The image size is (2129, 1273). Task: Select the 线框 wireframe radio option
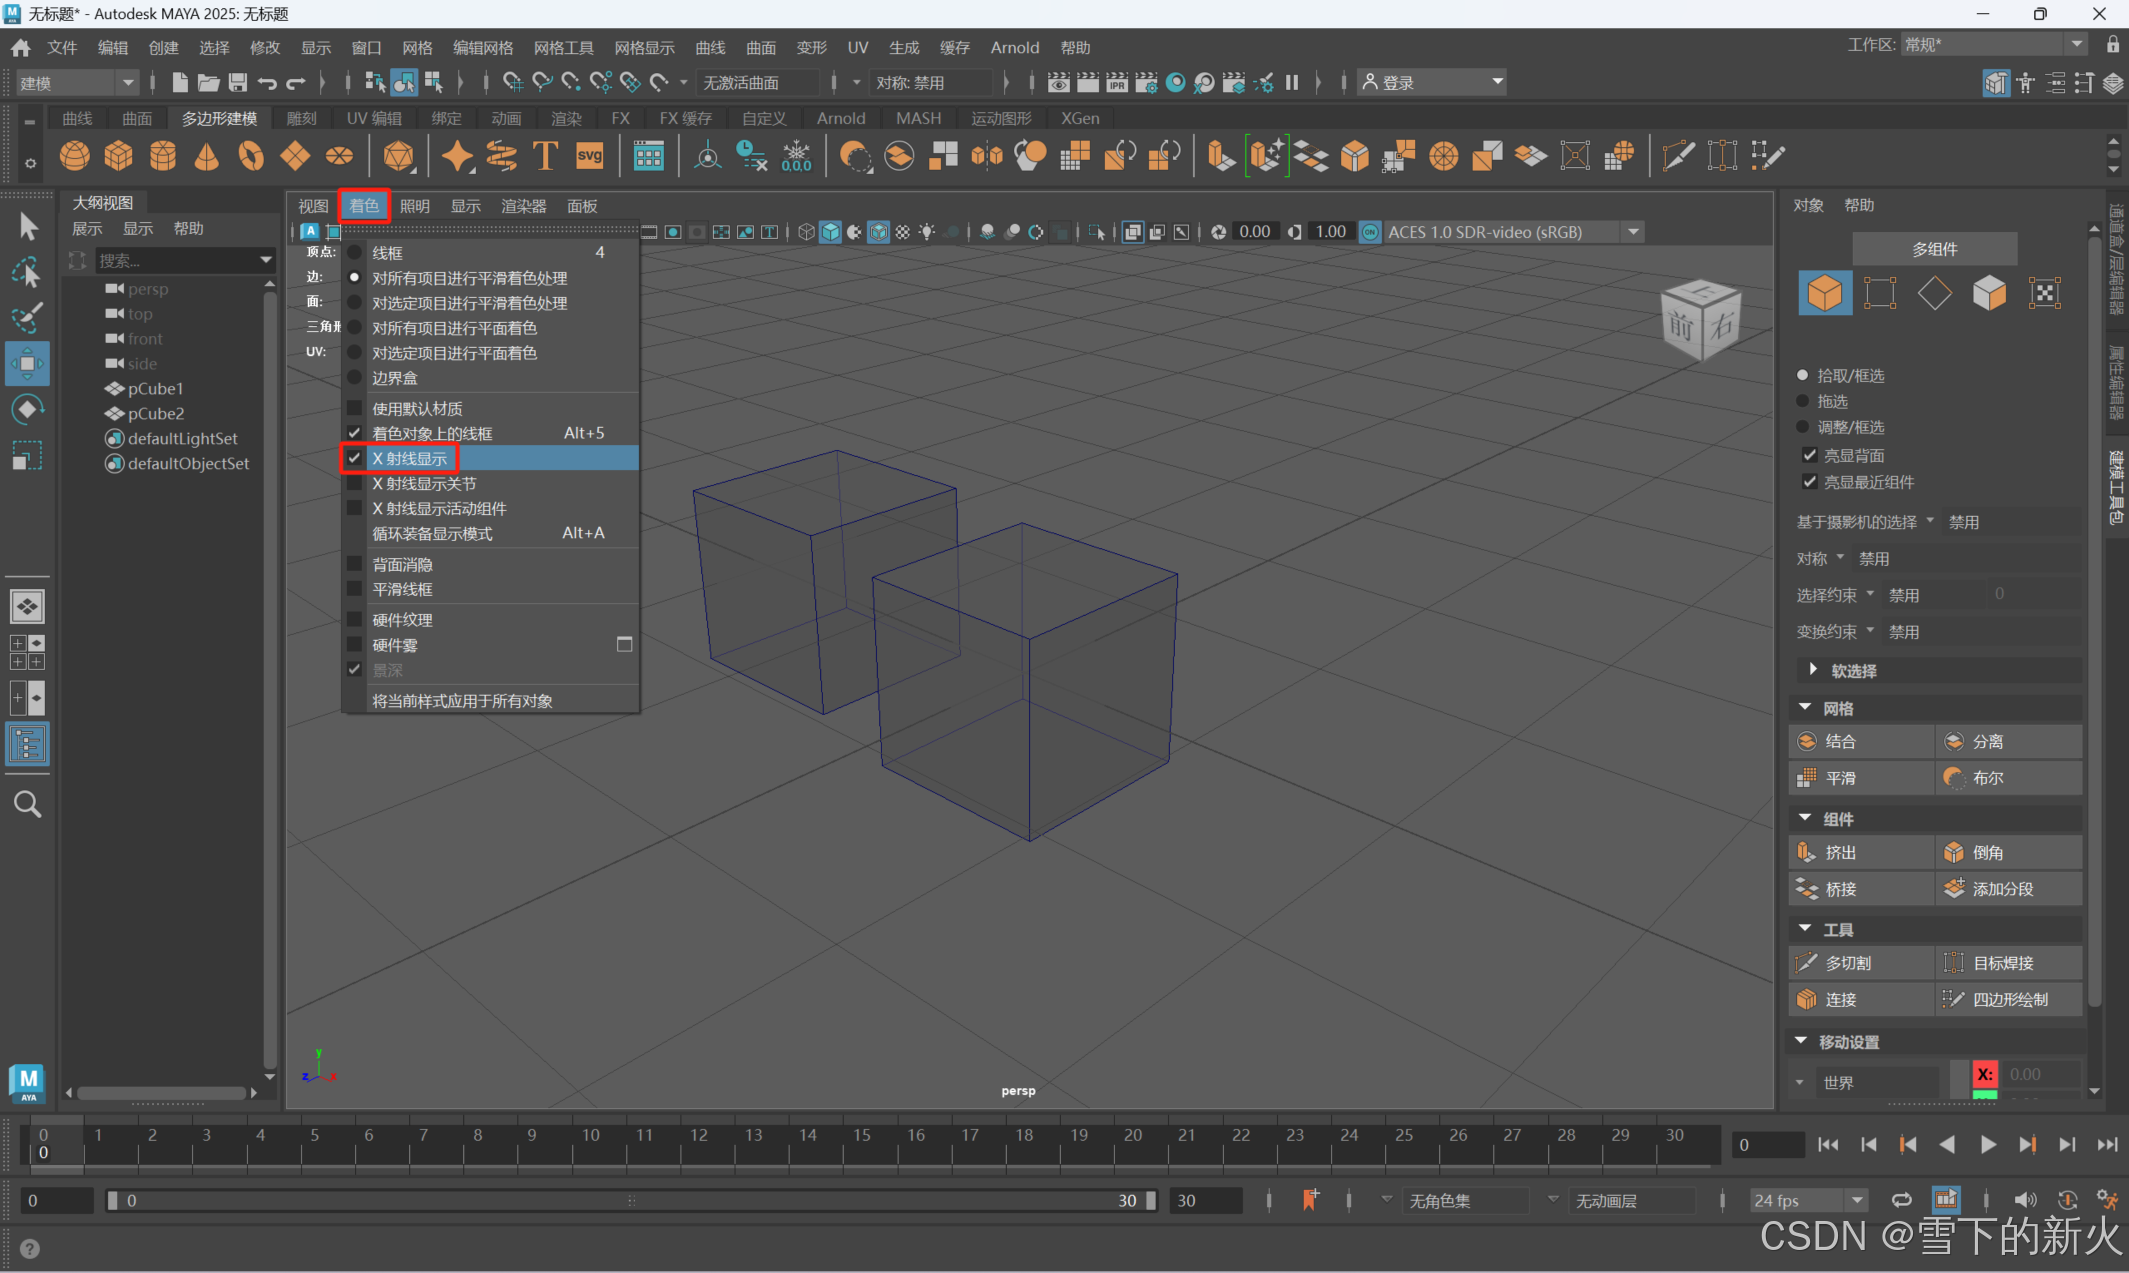click(387, 253)
